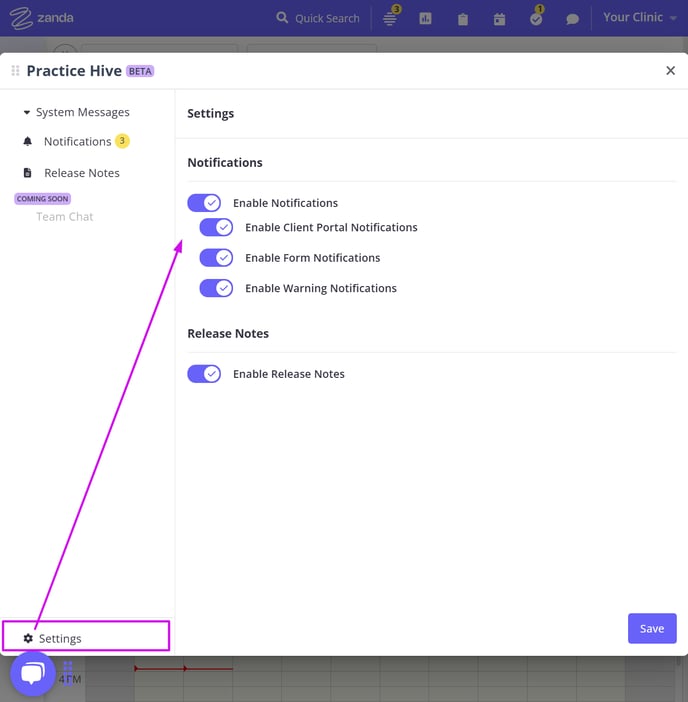Toggle Enable Client Portal Notifications switch
This screenshot has width=688, height=702.
click(216, 227)
